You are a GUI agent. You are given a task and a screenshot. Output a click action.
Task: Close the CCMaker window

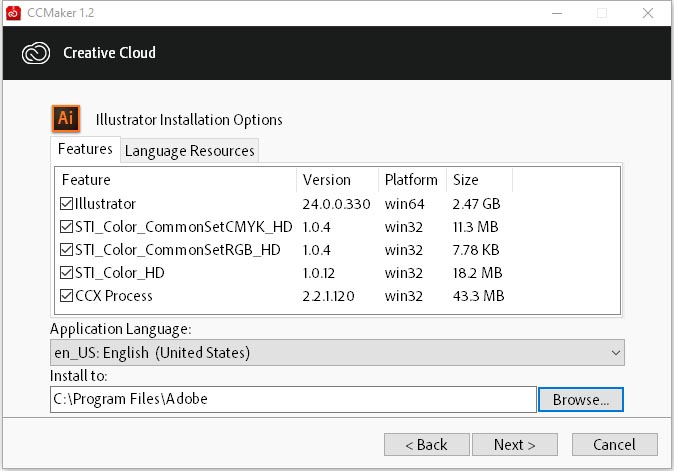648,13
